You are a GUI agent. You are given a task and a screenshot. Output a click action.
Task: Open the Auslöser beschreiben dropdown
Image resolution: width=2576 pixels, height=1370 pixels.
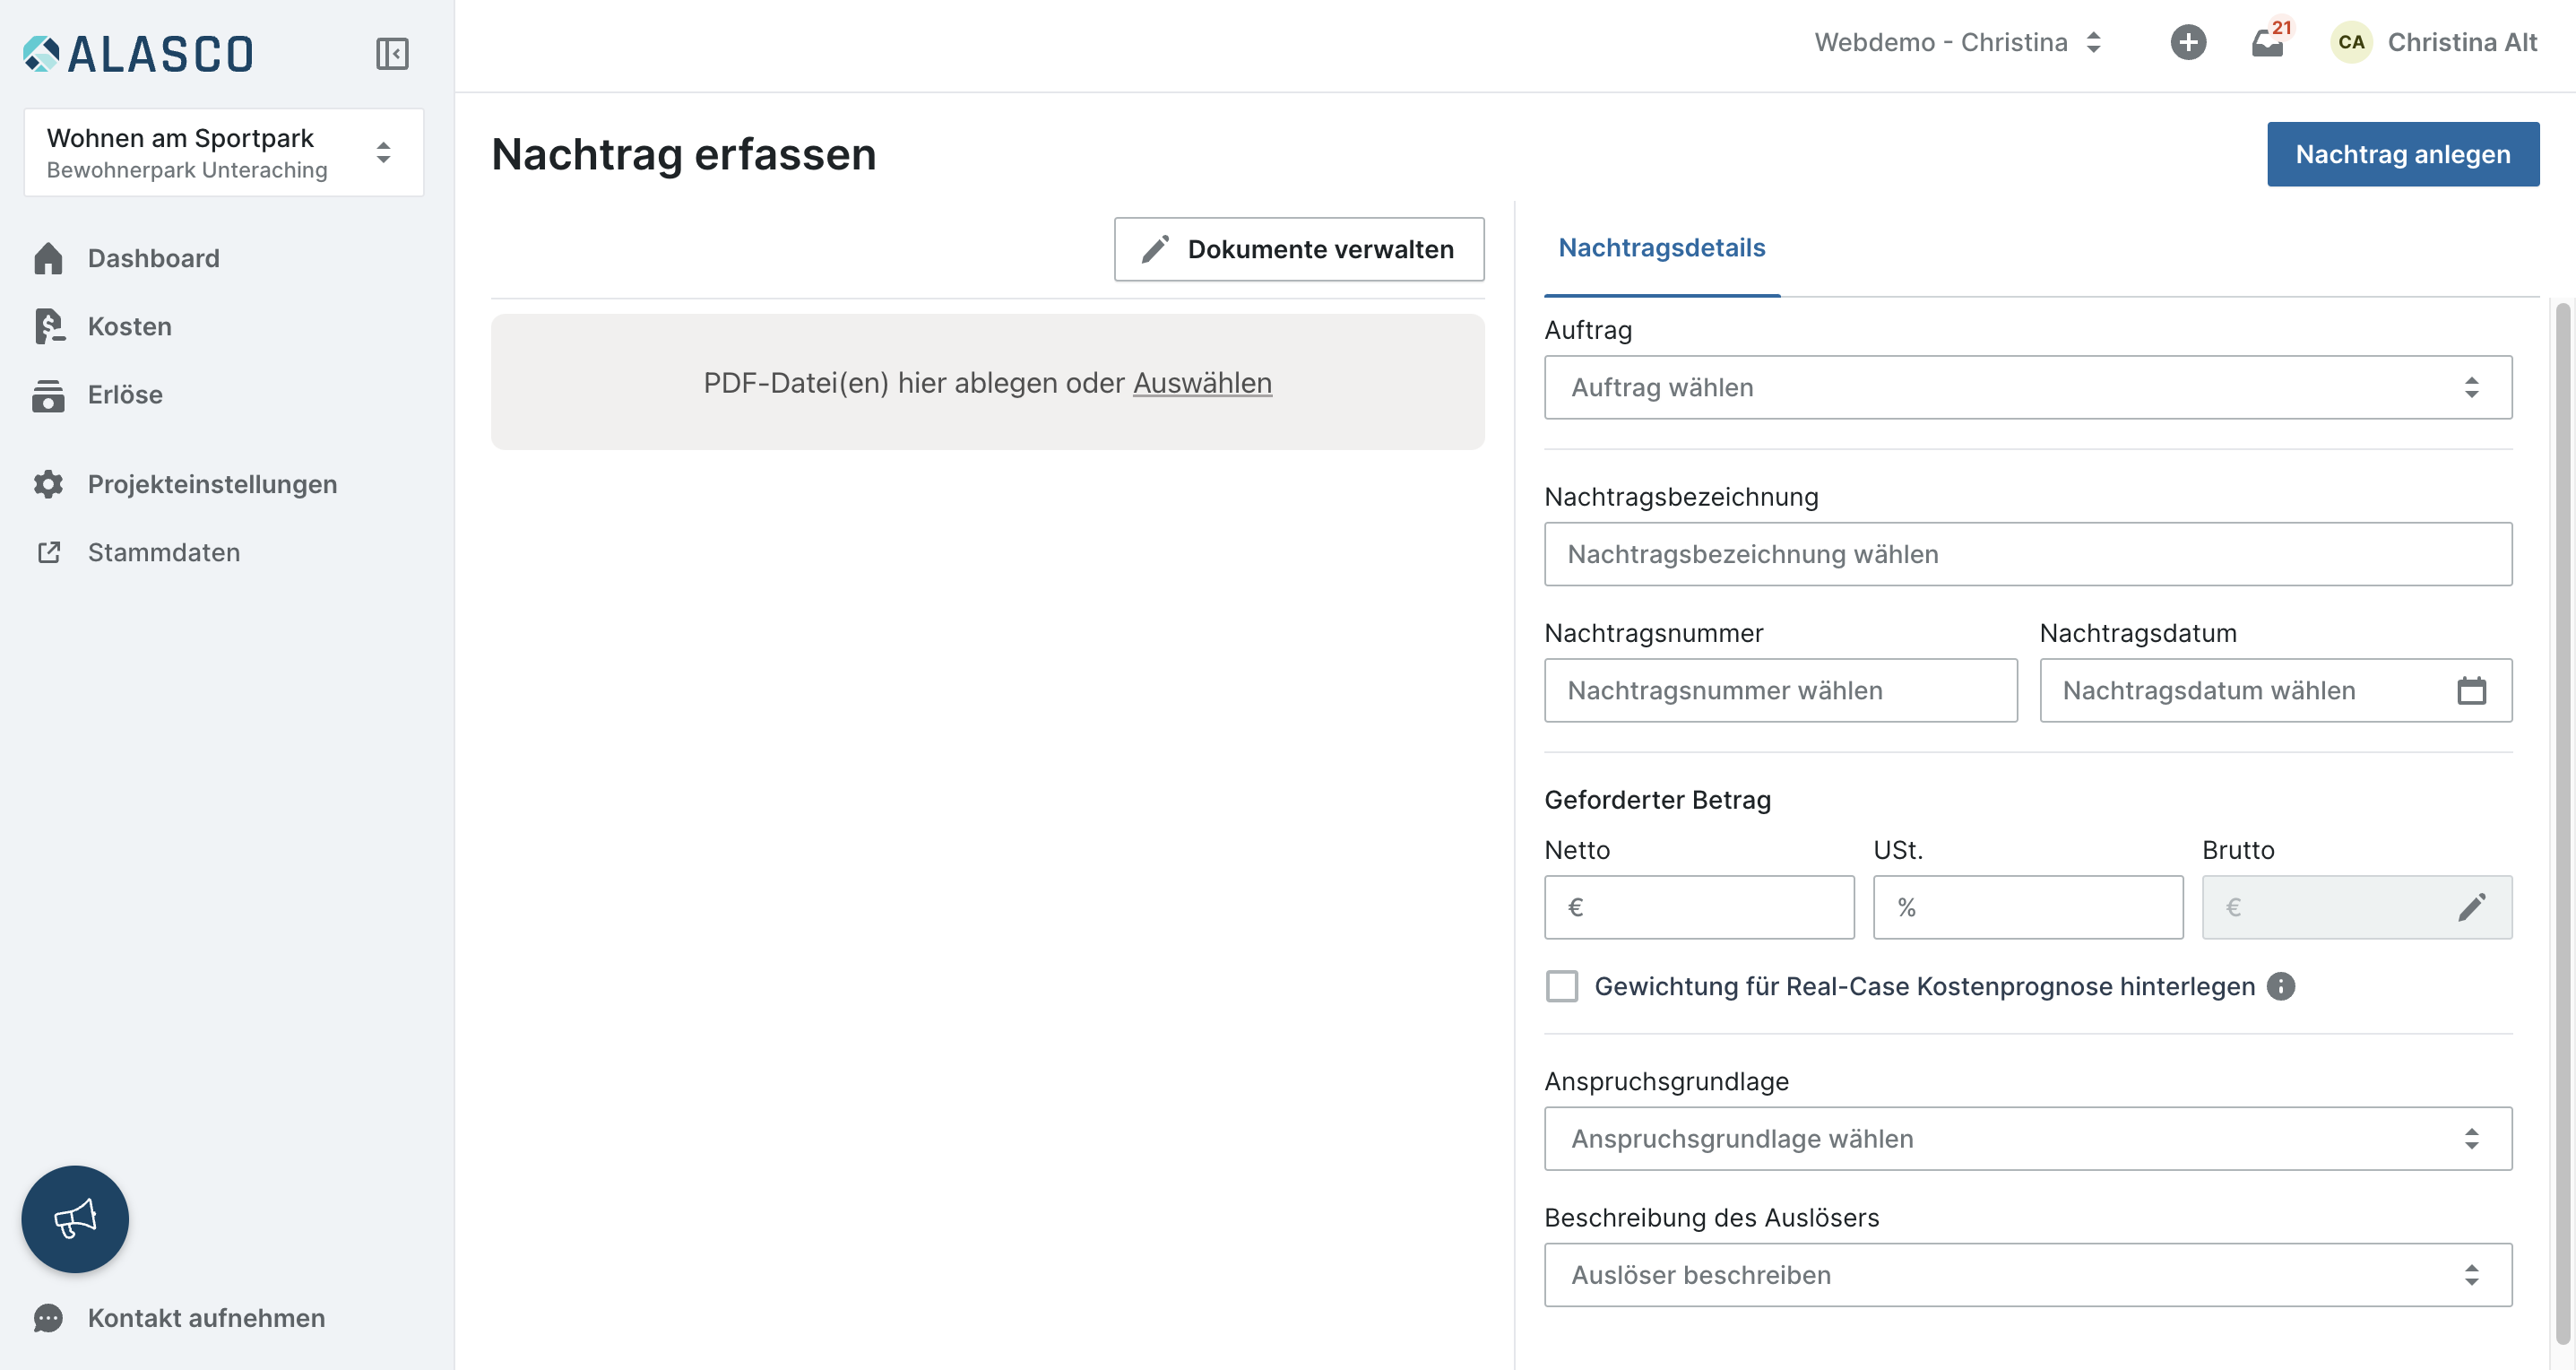click(x=2027, y=1274)
